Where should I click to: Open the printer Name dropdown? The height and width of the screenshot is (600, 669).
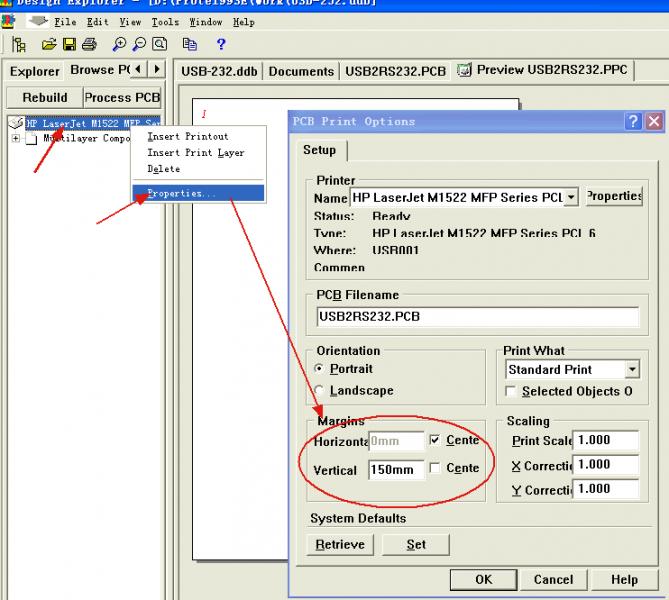[x=570, y=198]
